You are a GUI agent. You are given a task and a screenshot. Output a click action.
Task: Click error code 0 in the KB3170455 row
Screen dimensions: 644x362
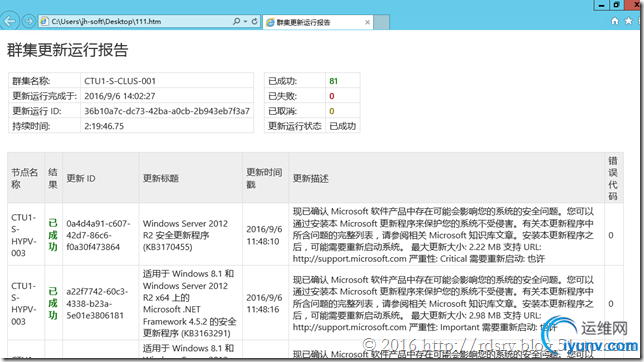click(x=611, y=235)
